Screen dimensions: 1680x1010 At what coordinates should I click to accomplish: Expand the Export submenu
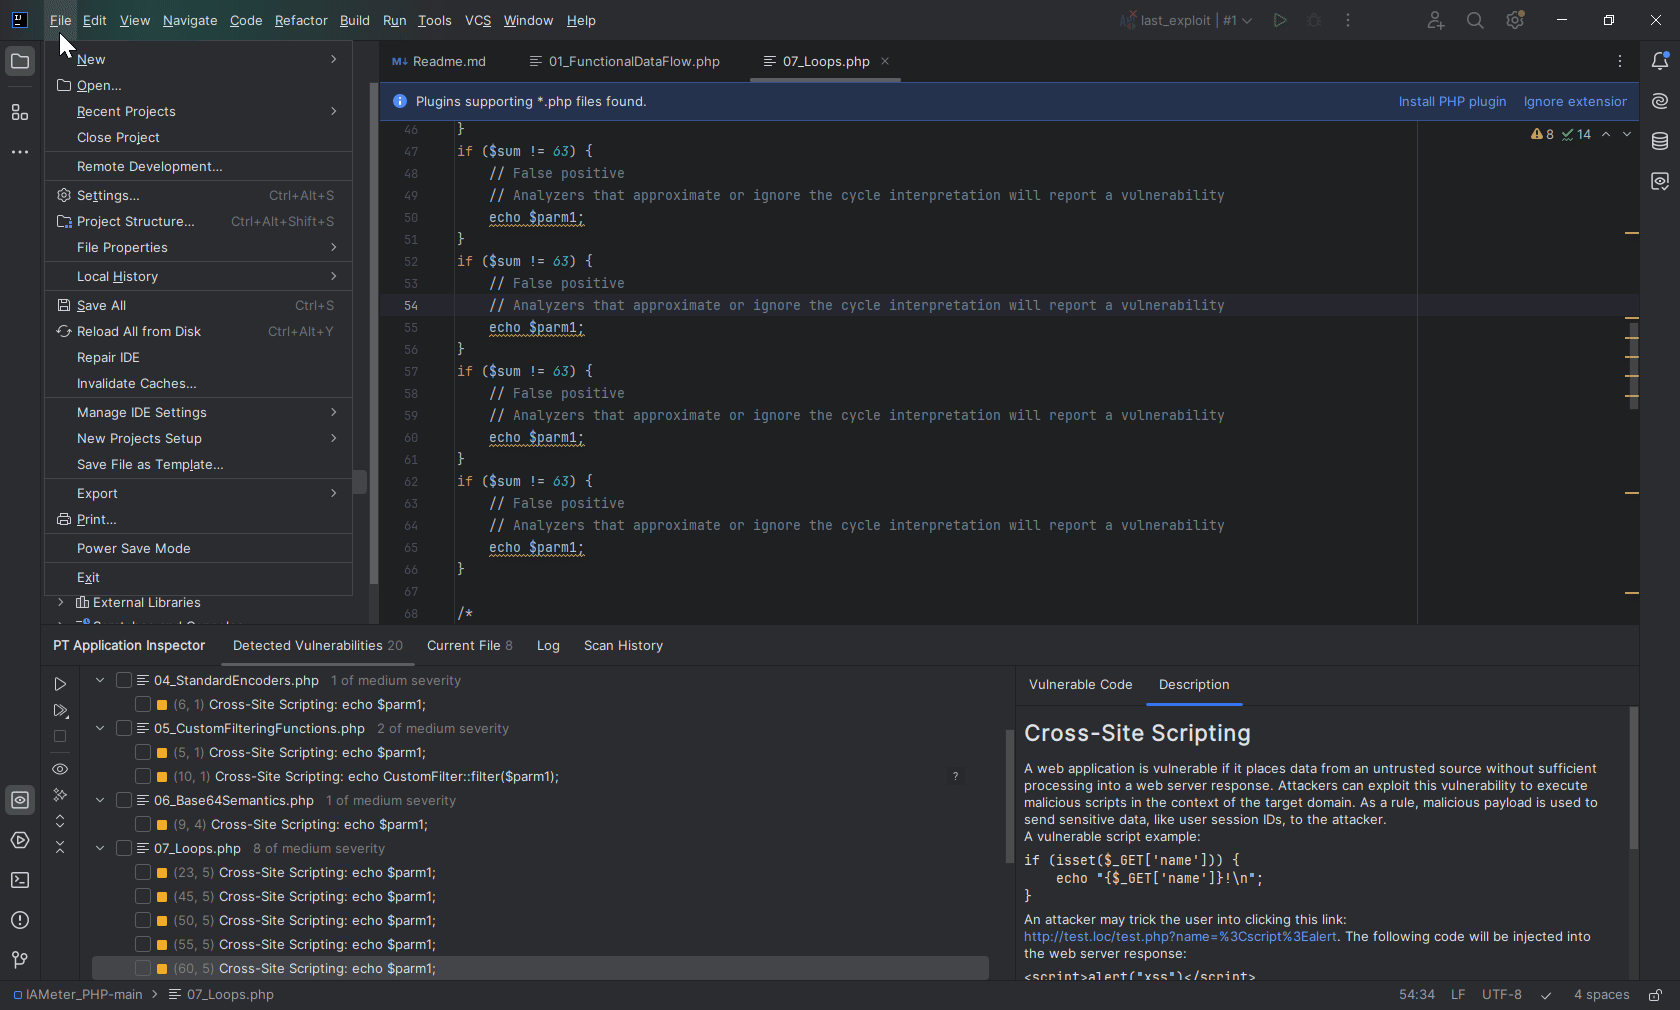(198, 493)
